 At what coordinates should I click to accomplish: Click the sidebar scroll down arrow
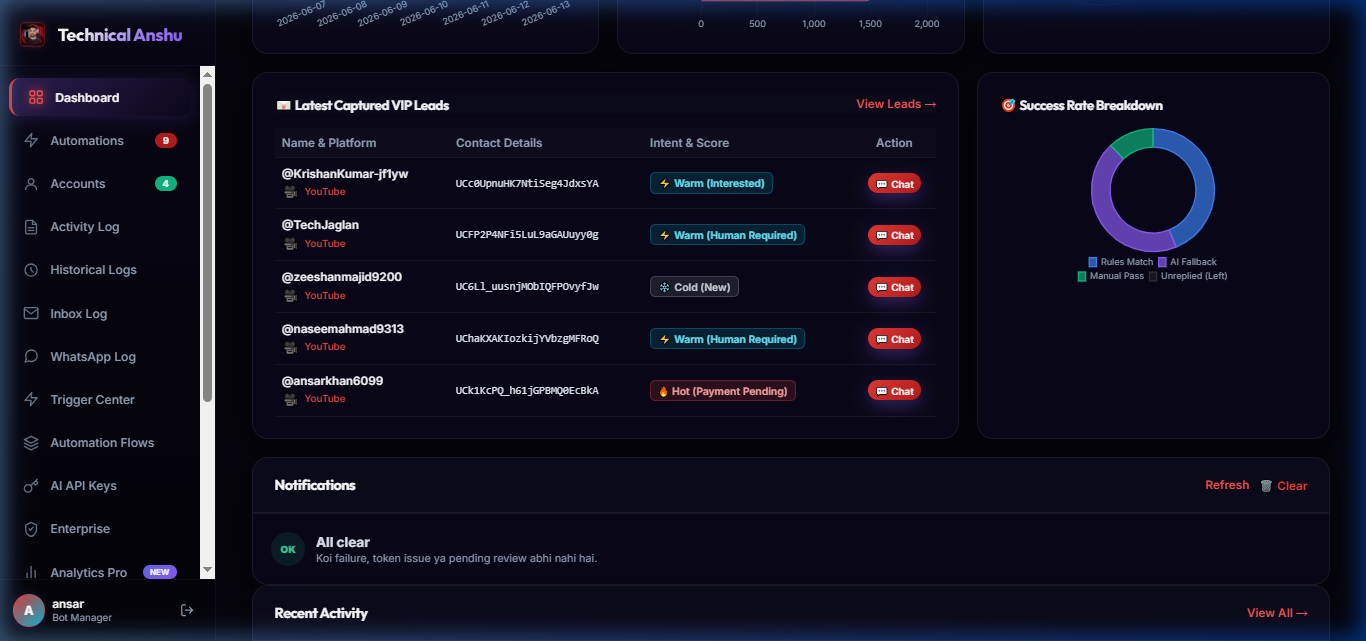pyautogui.click(x=208, y=570)
